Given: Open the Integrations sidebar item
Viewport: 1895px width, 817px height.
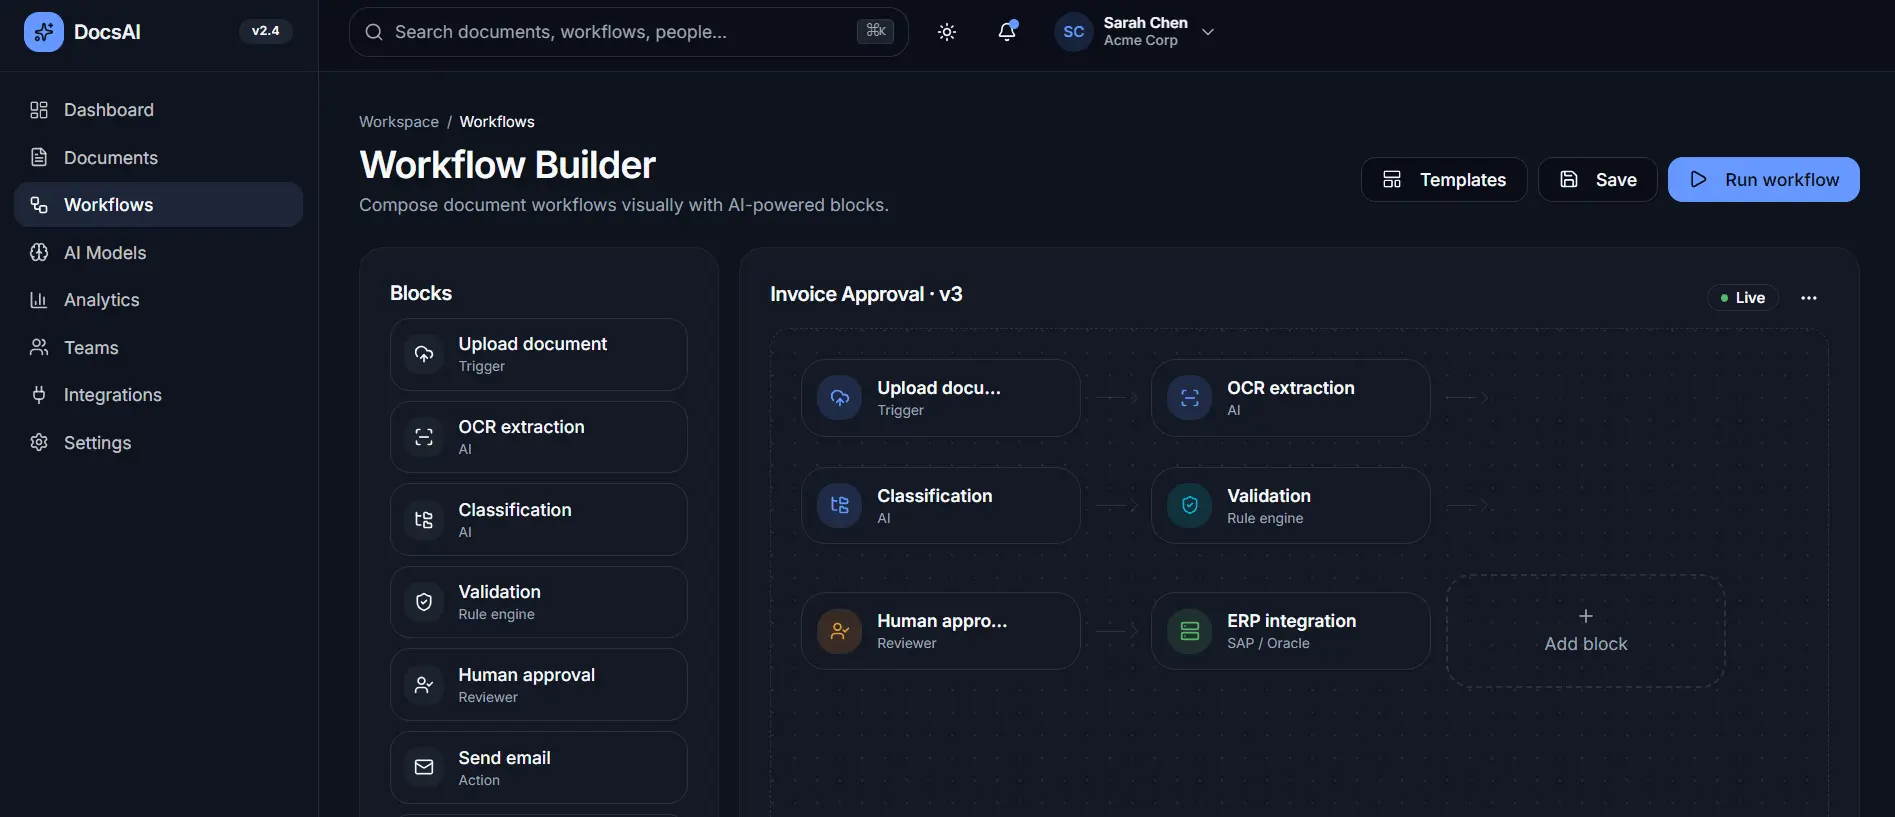Looking at the screenshot, I should 158,395.
